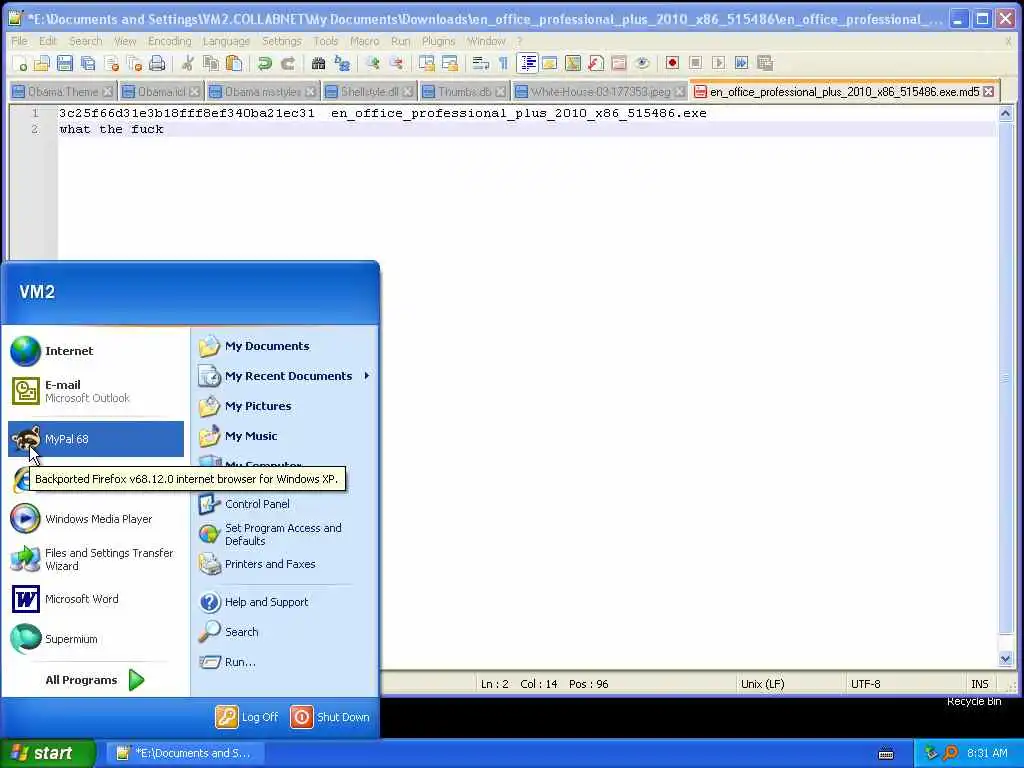Toggle the Indent Guide toolbar button
The image size is (1024, 768).
527,63
